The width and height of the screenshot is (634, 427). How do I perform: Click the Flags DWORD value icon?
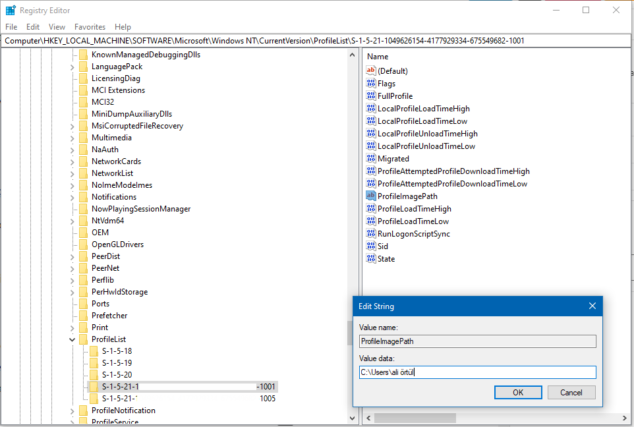pos(371,83)
